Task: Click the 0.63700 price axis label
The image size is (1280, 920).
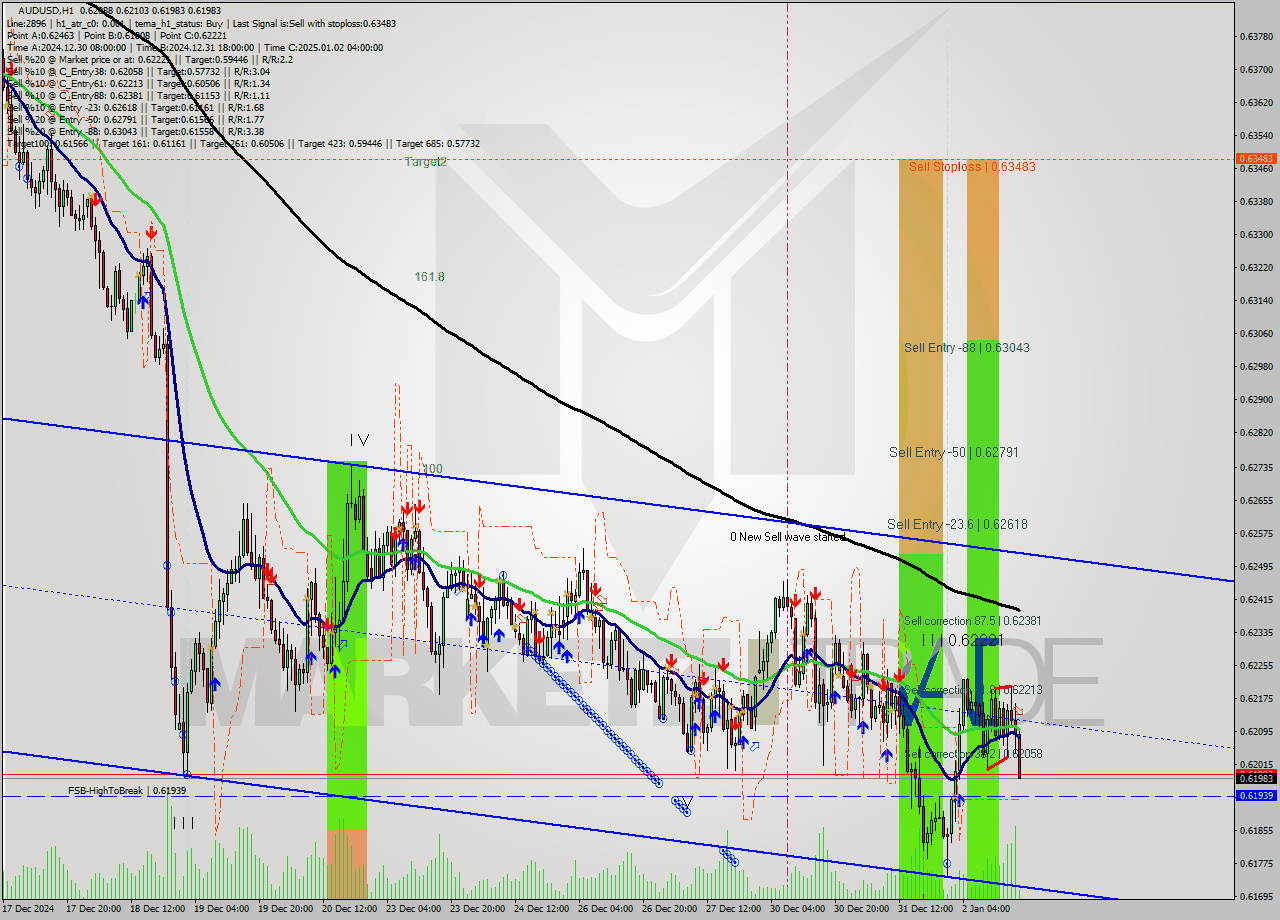Action: coord(1255,70)
